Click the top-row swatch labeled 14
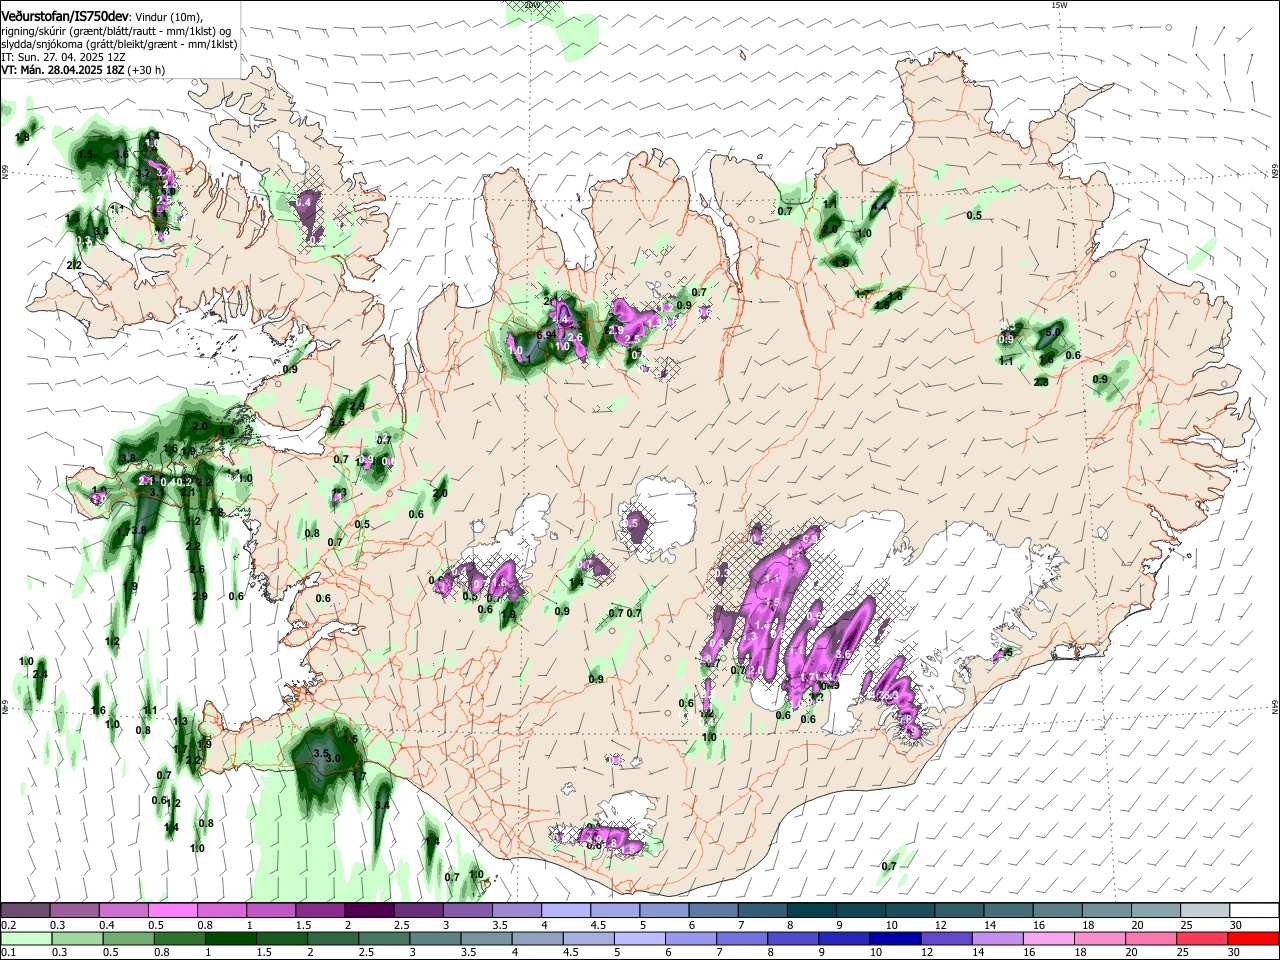 coord(1007,910)
